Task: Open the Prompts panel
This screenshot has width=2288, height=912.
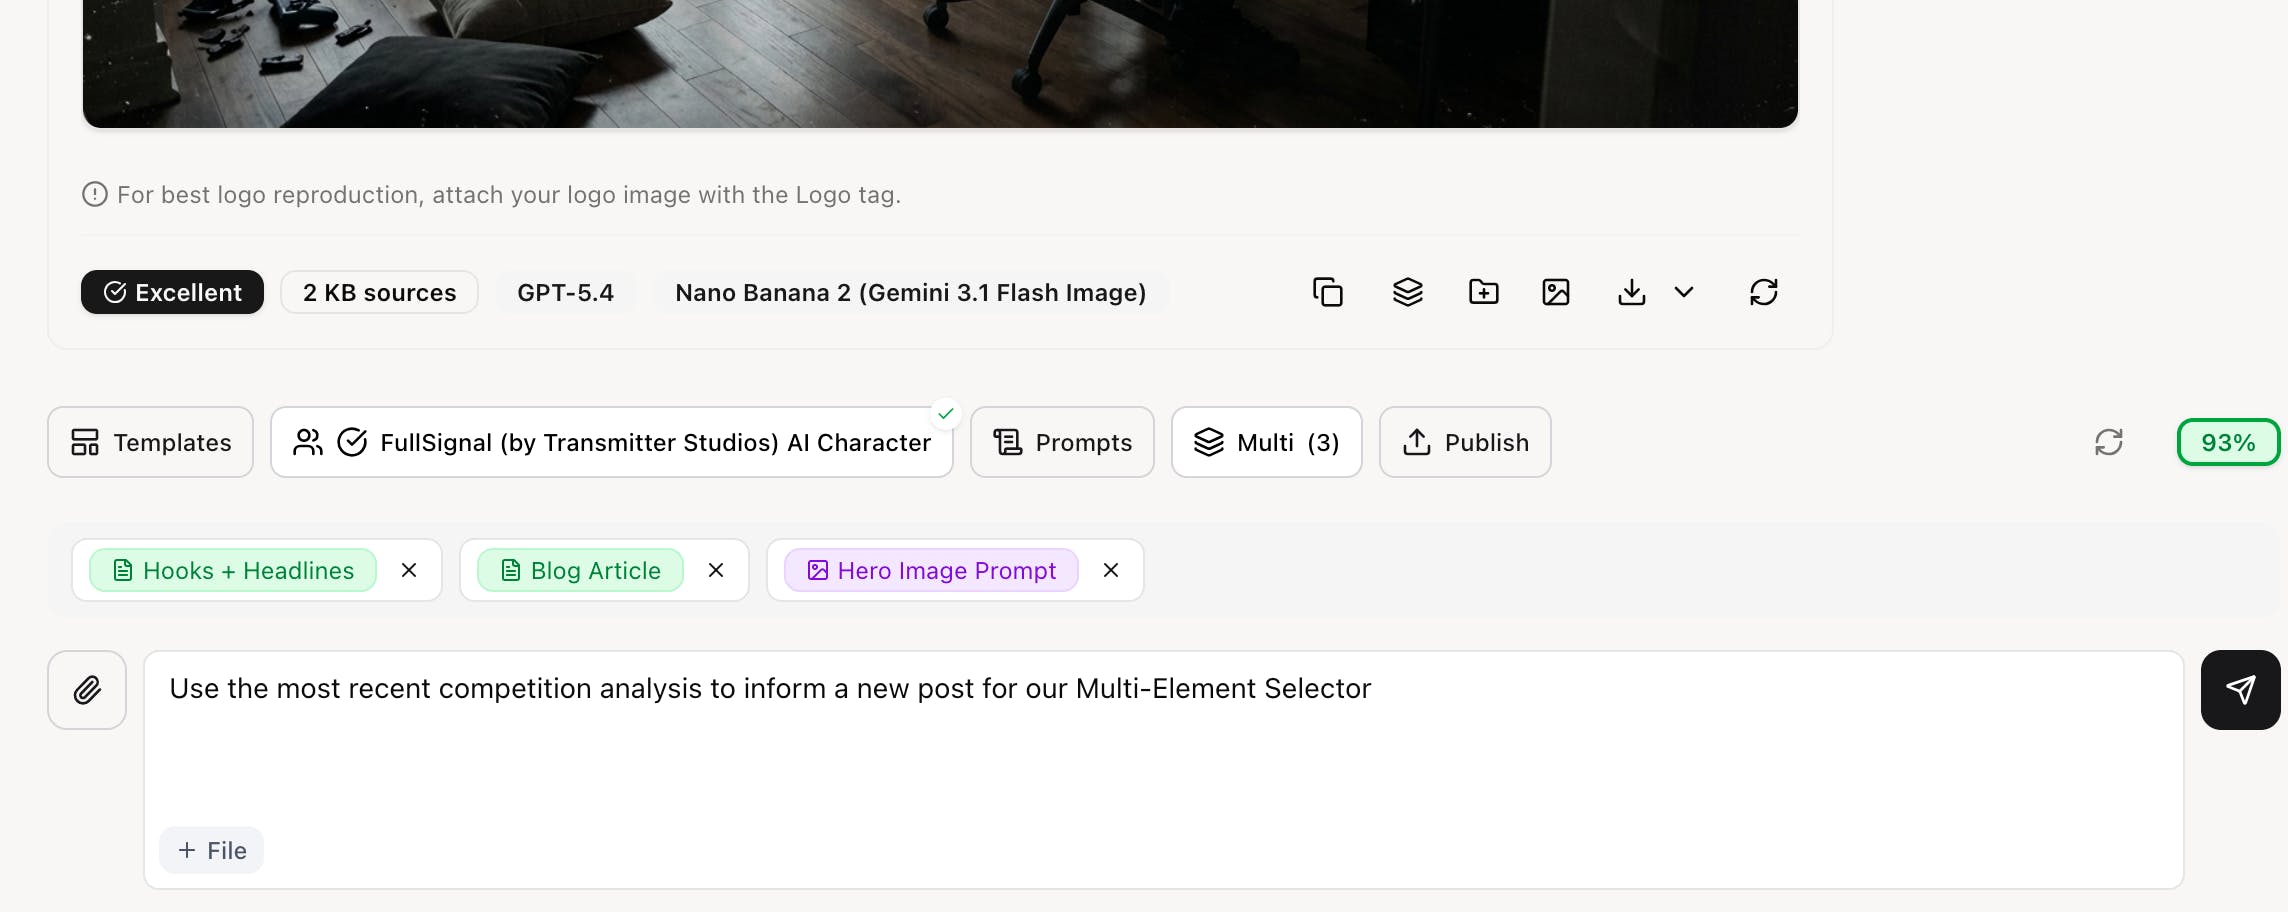Action: click(1062, 442)
